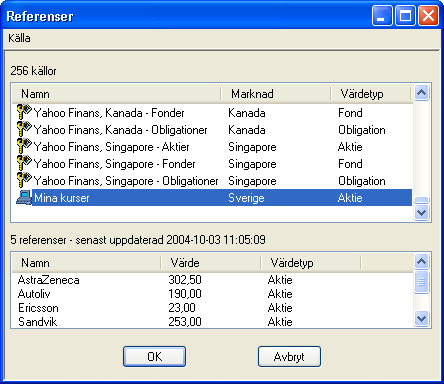The height and width of the screenshot is (384, 444).
Task: Click the Sverige market cell of Mina kurser
Action: click(246, 198)
